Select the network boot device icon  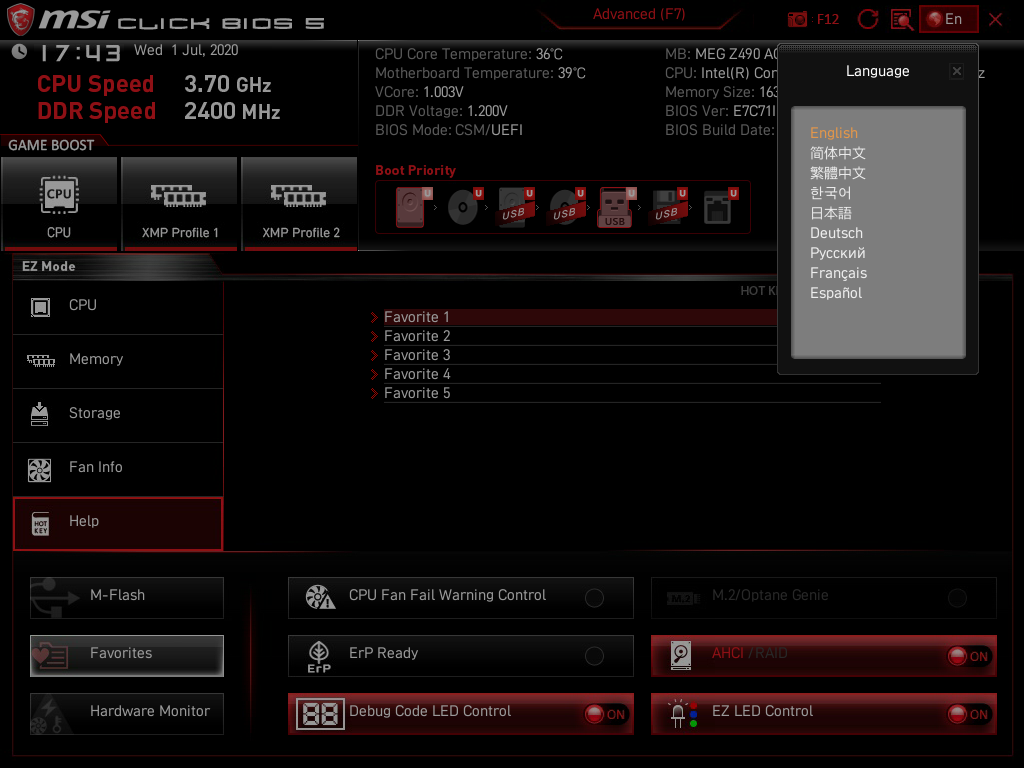[719, 207]
